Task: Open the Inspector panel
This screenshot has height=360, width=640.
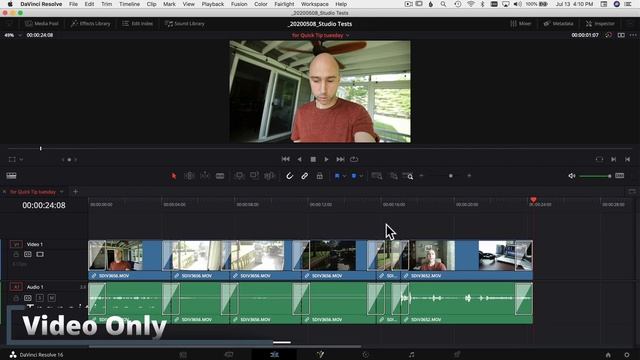Action: point(600,24)
